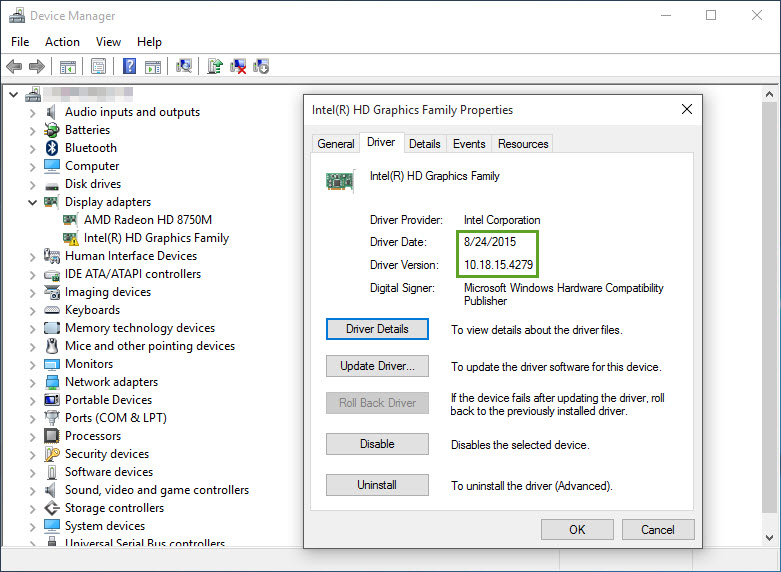
Task: Switch to the Resources tab
Action: (523, 144)
